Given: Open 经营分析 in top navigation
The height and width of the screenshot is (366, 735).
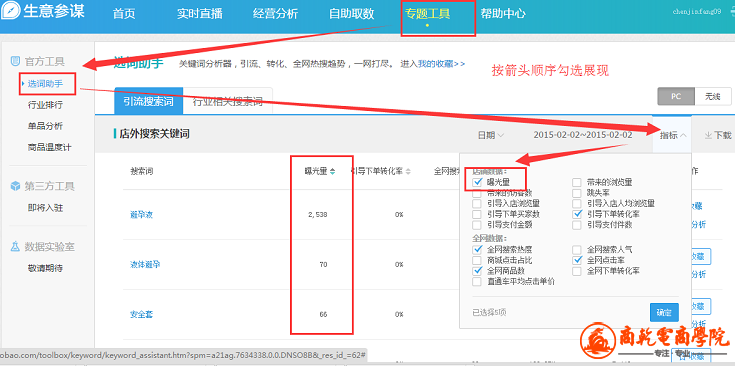Looking at the screenshot, I should tap(275, 14).
